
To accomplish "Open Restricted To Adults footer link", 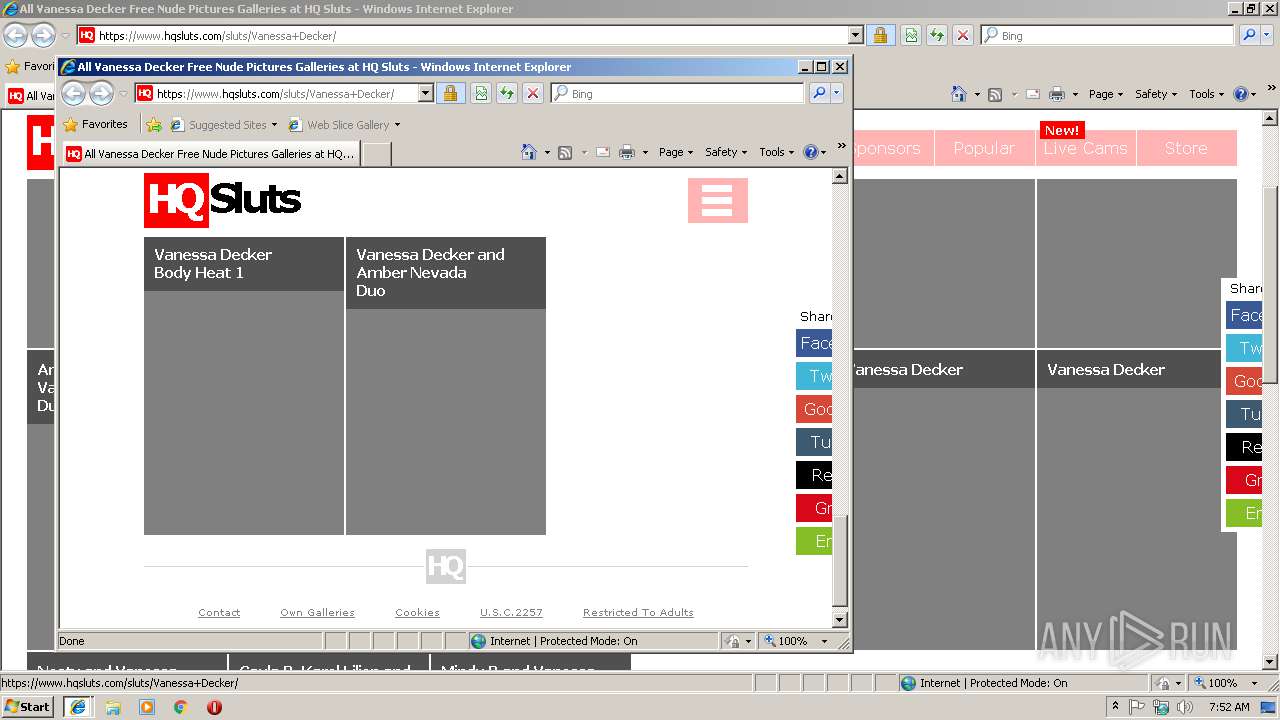I will click(x=638, y=612).
